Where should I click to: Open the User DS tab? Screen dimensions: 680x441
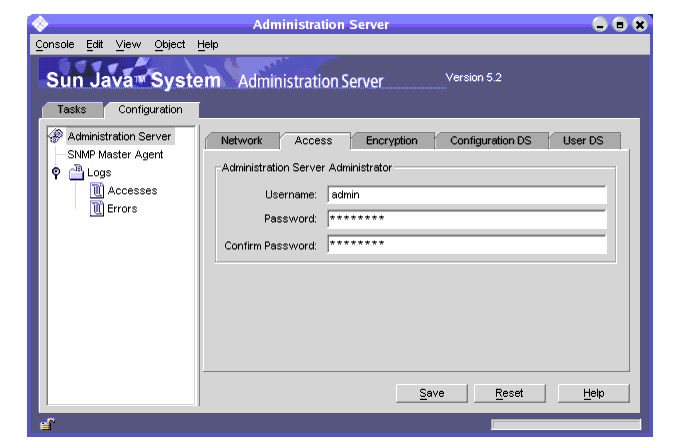[583, 140]
